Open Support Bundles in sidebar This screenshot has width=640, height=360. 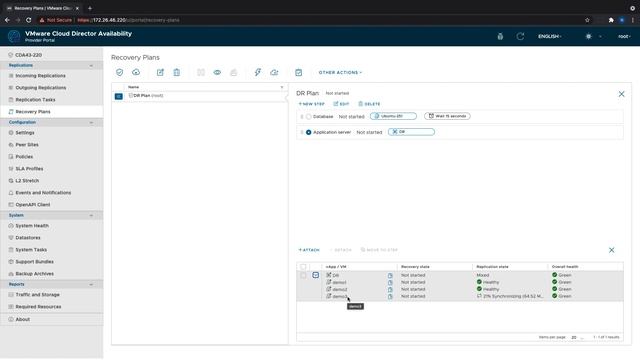[34, 262]
